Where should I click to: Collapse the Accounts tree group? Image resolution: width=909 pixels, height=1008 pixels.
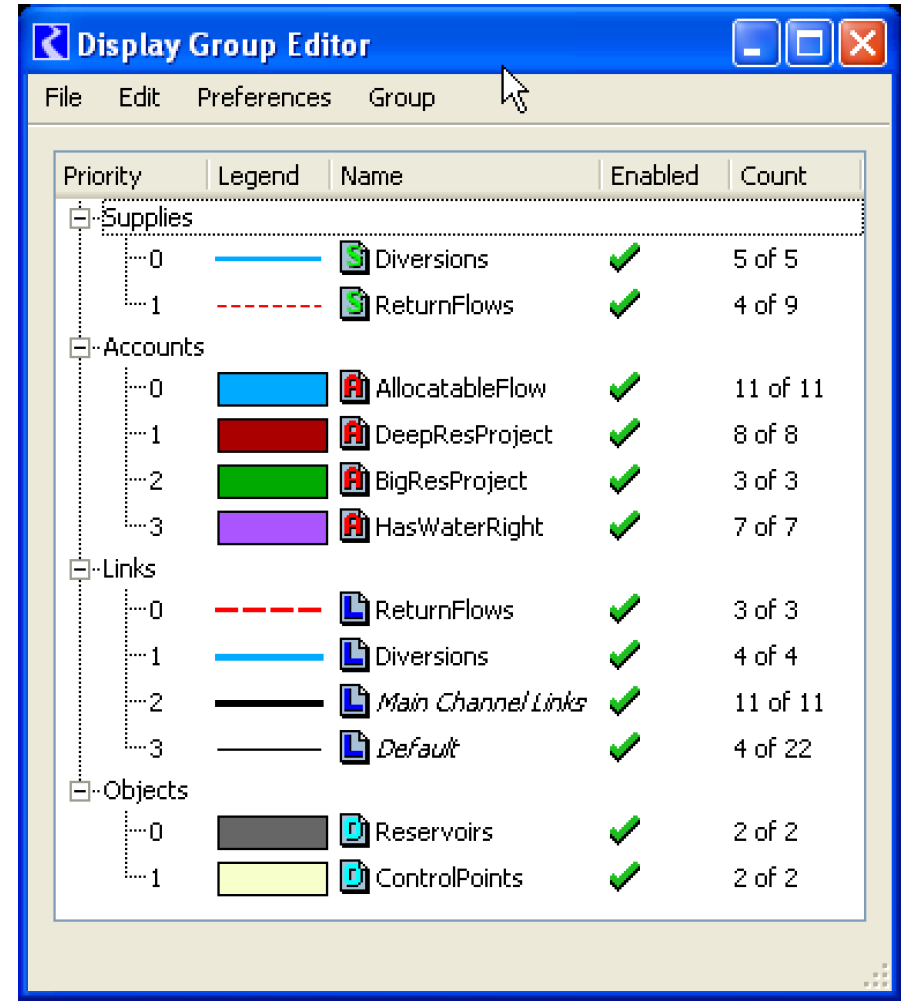coord(79,348)
